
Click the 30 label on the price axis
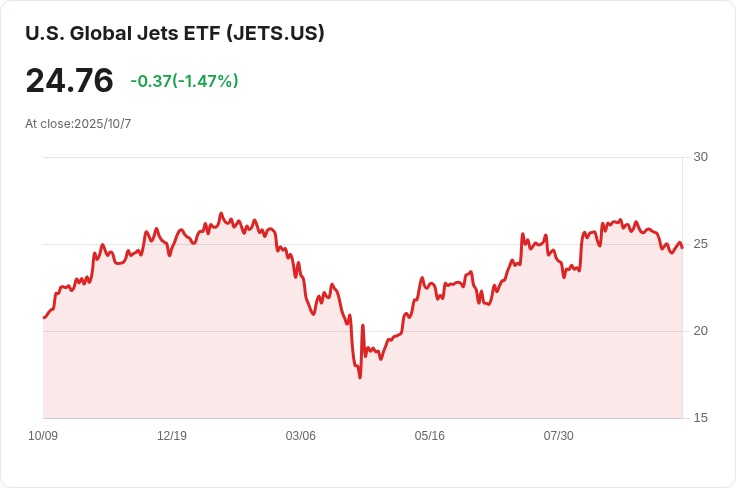pos(700,157)
